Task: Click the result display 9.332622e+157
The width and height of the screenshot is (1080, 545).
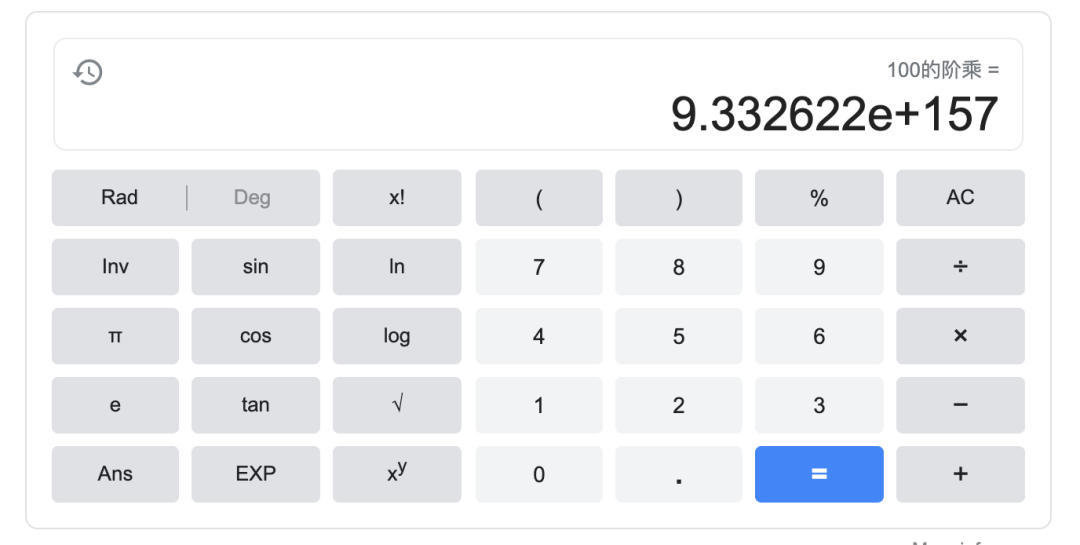Action: 834,115
